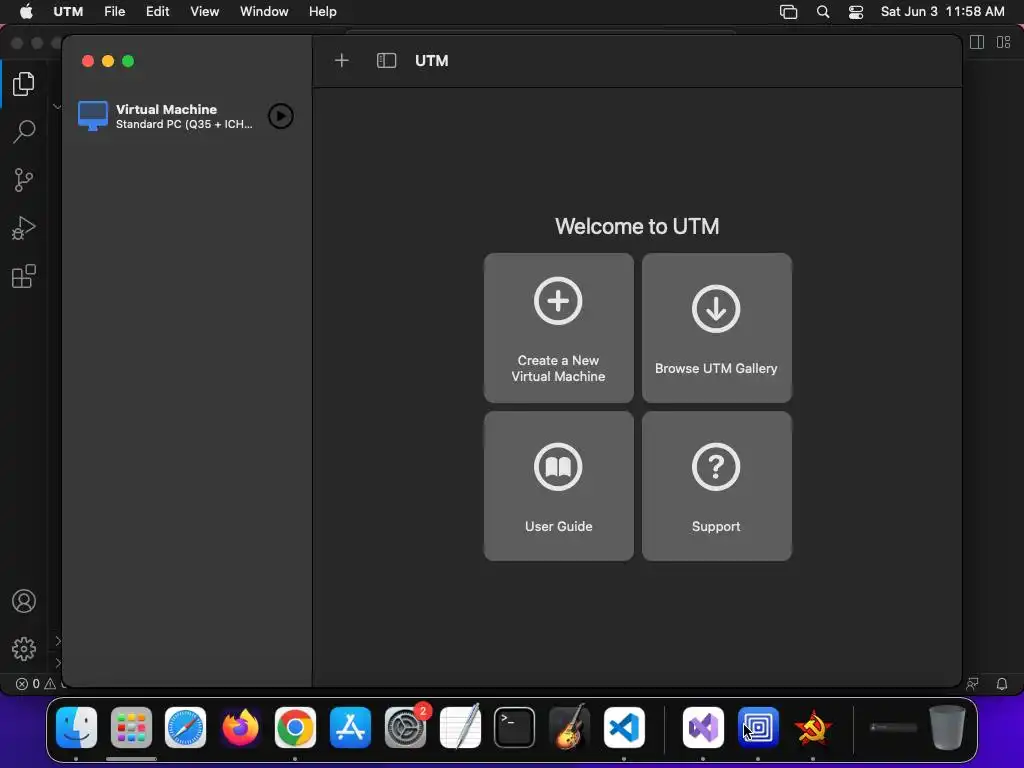Open Control Center in the menu bar
This screenshot has height=768, width=1024.
[x=856, y=12]
